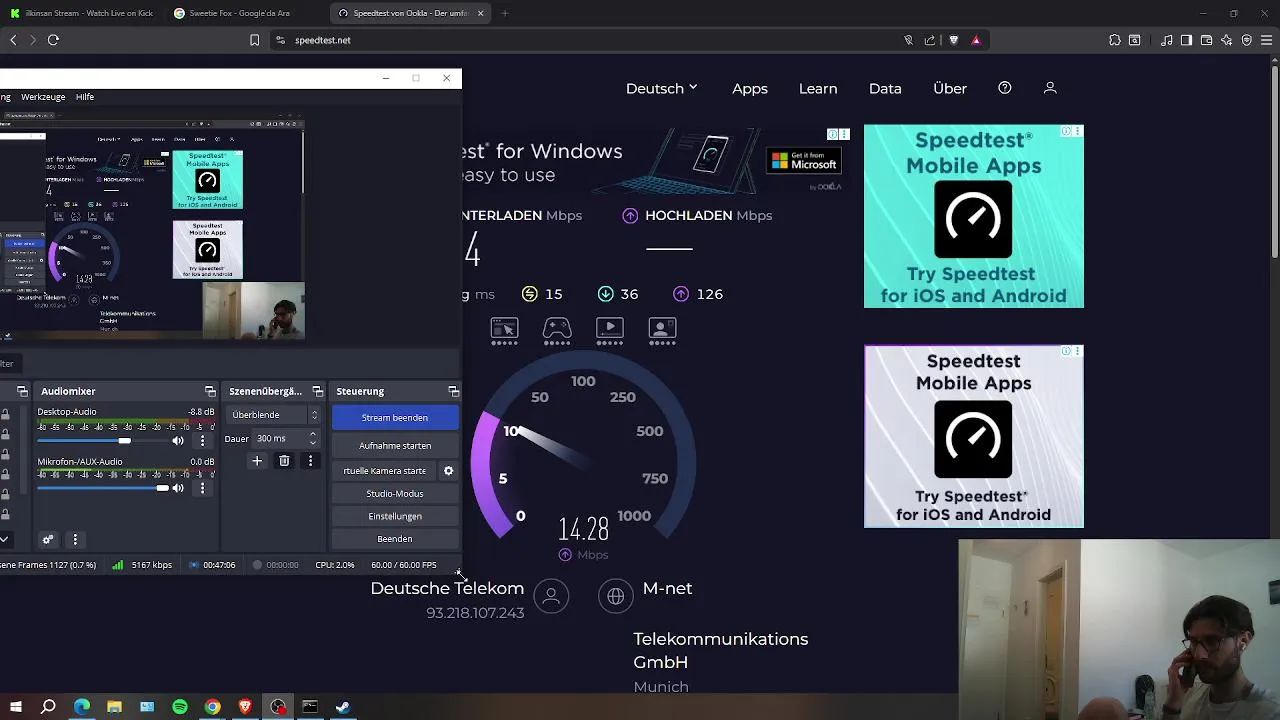Open Desktop-Audio three-dot options menu
The image size is (1280, 720).
pos(202,440)
